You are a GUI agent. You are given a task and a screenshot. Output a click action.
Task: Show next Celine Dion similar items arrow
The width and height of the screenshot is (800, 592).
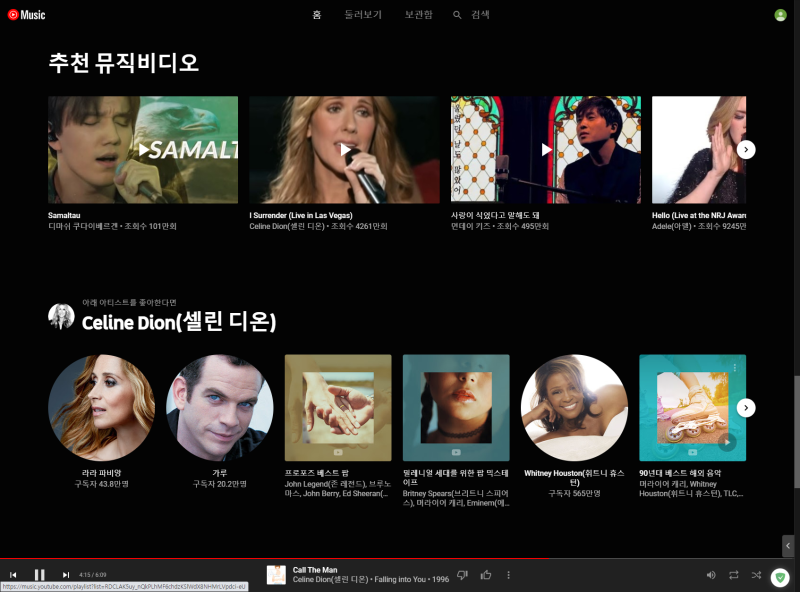(746, 408)
